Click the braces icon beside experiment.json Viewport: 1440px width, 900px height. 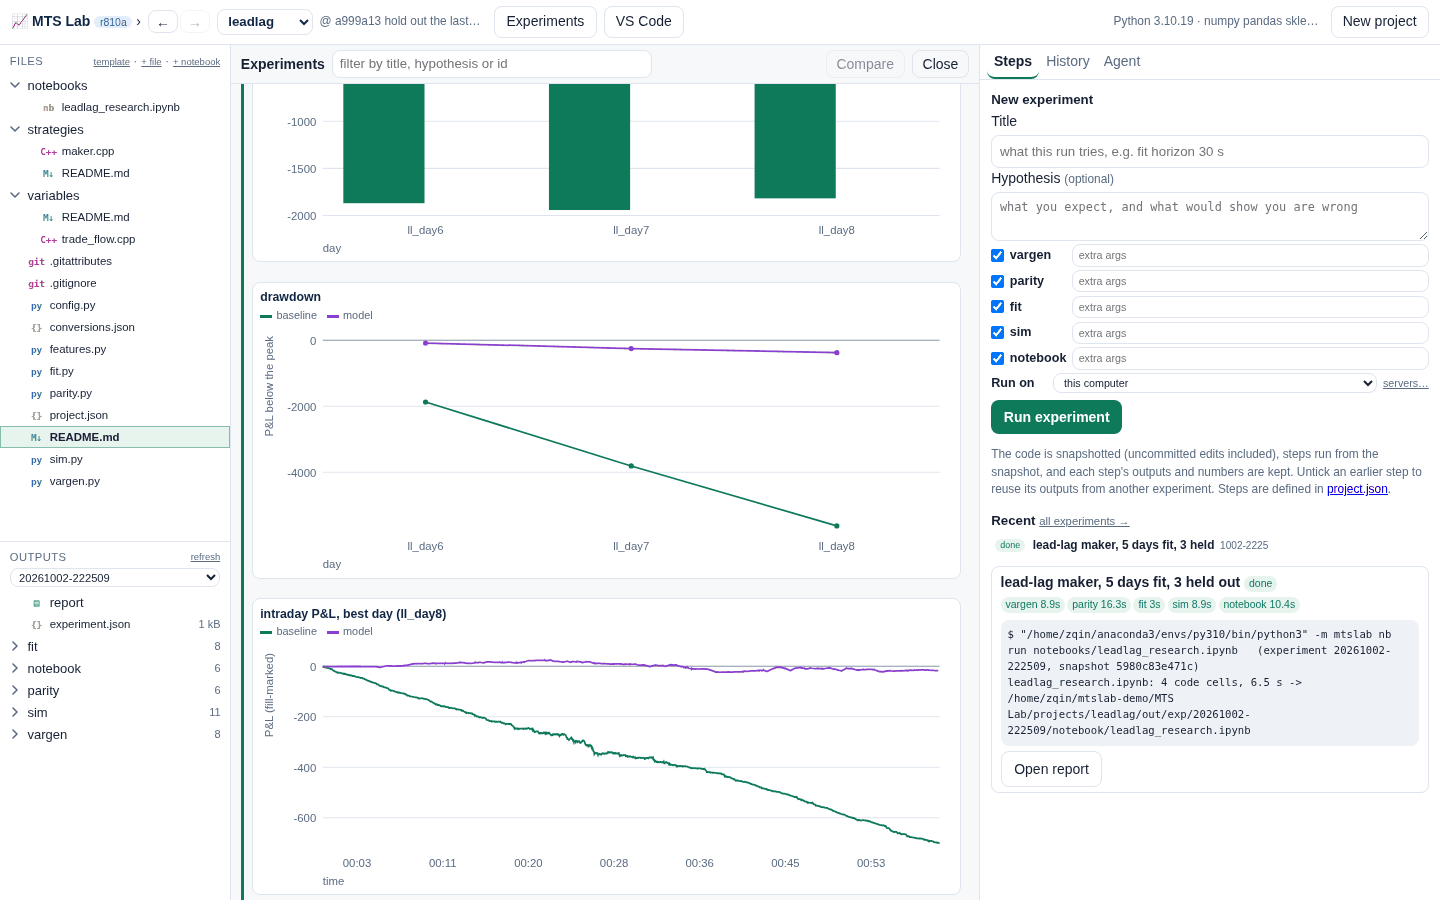[36, 624]
